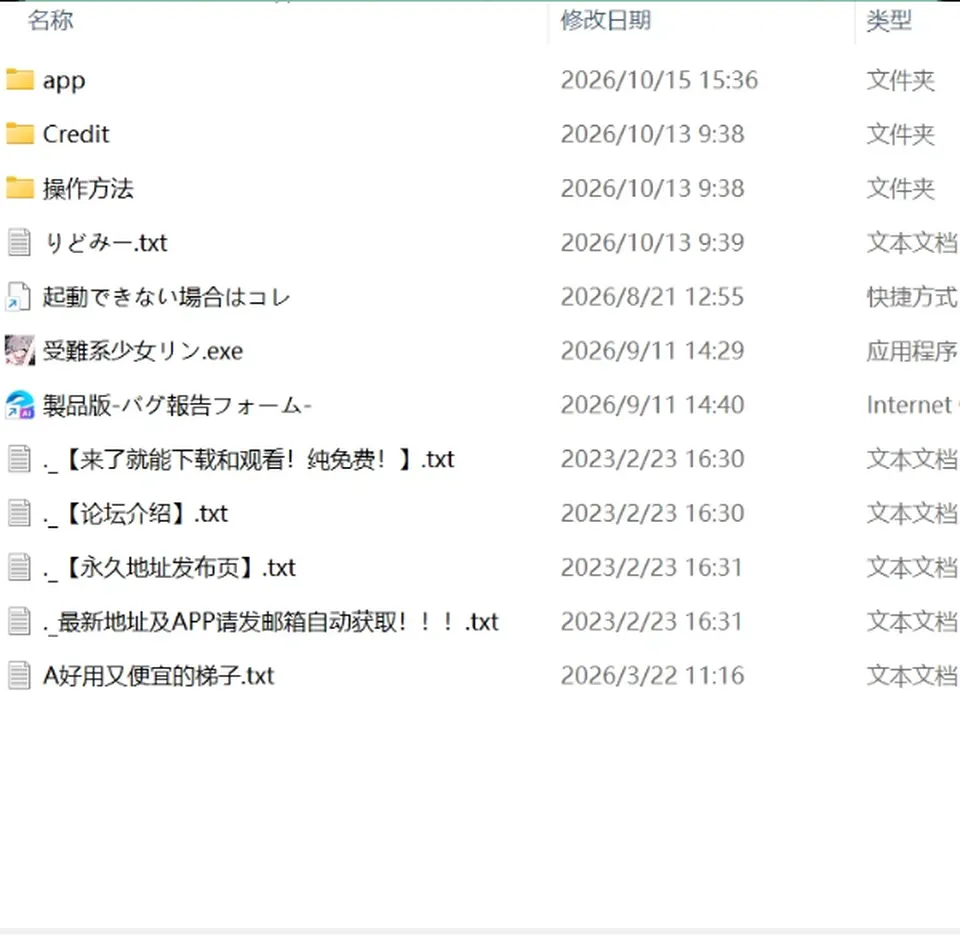This screenshot has height=936, width=960.
Task: Click the date 2026/3/22 11:16
Action: point(653,676)
